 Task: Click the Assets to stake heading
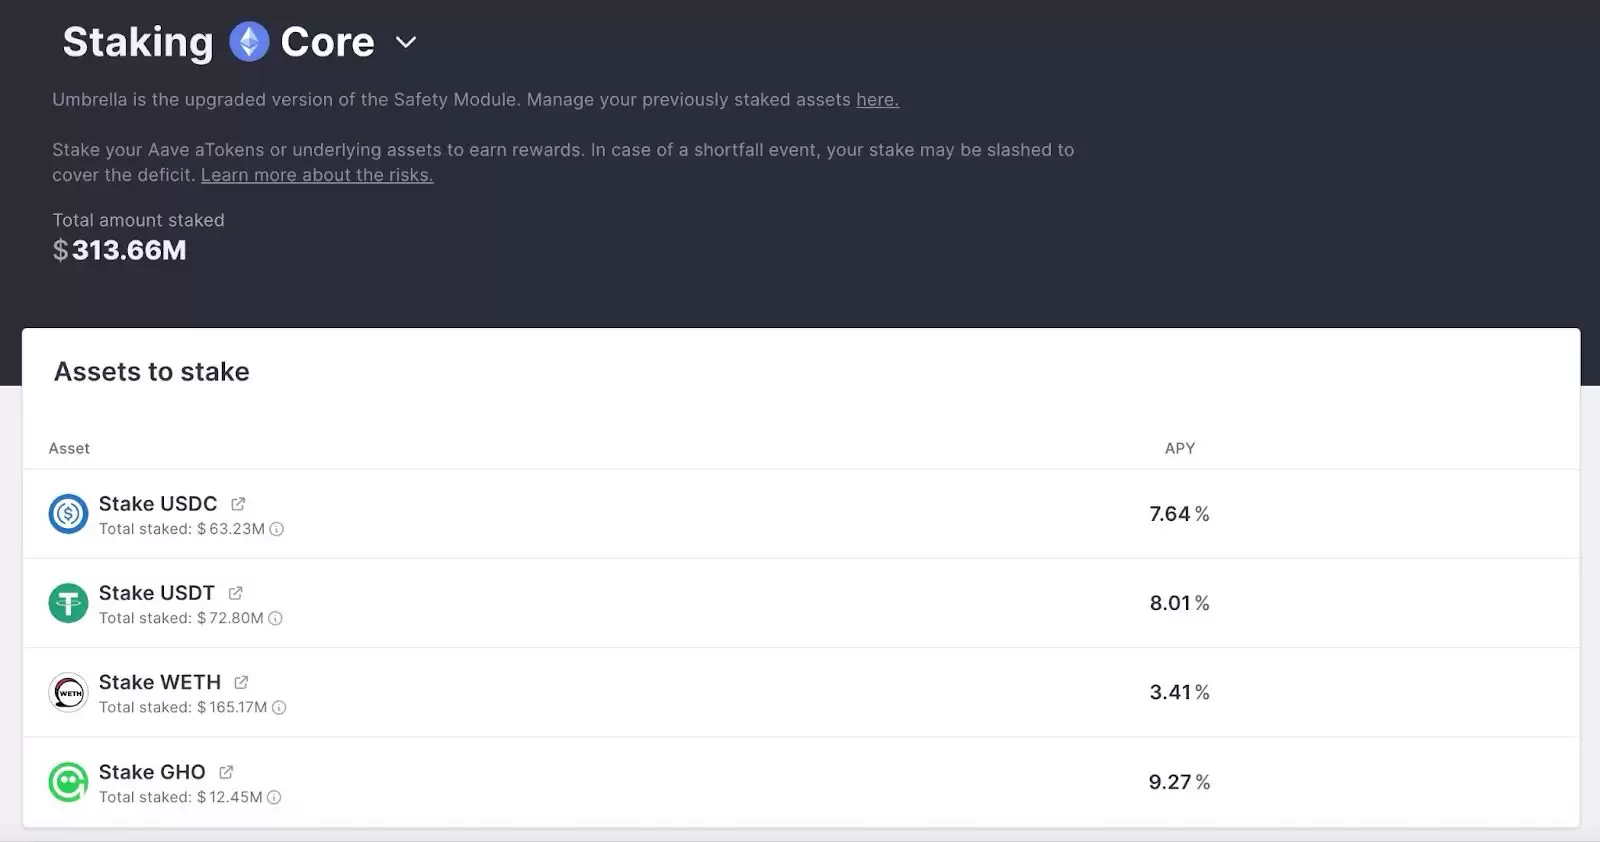(x=151, y=371)
